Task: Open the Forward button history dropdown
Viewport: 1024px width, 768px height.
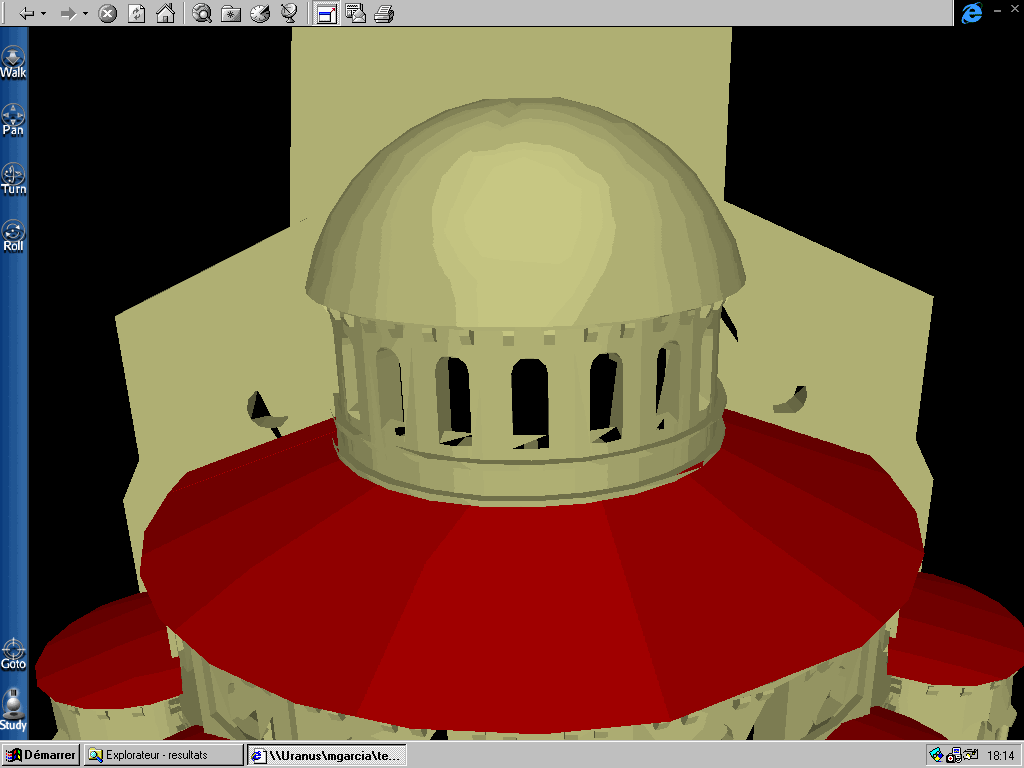Action: click(x=86, y=14)
